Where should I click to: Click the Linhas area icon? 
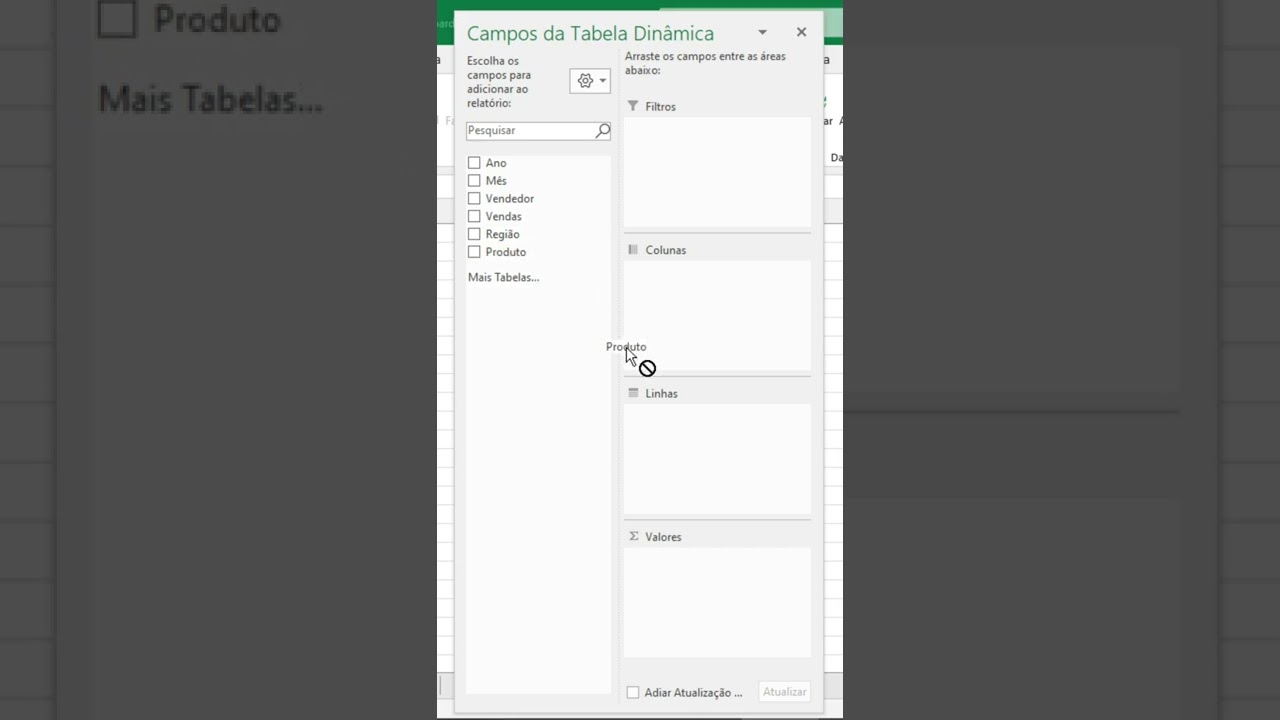pos(633,393)
